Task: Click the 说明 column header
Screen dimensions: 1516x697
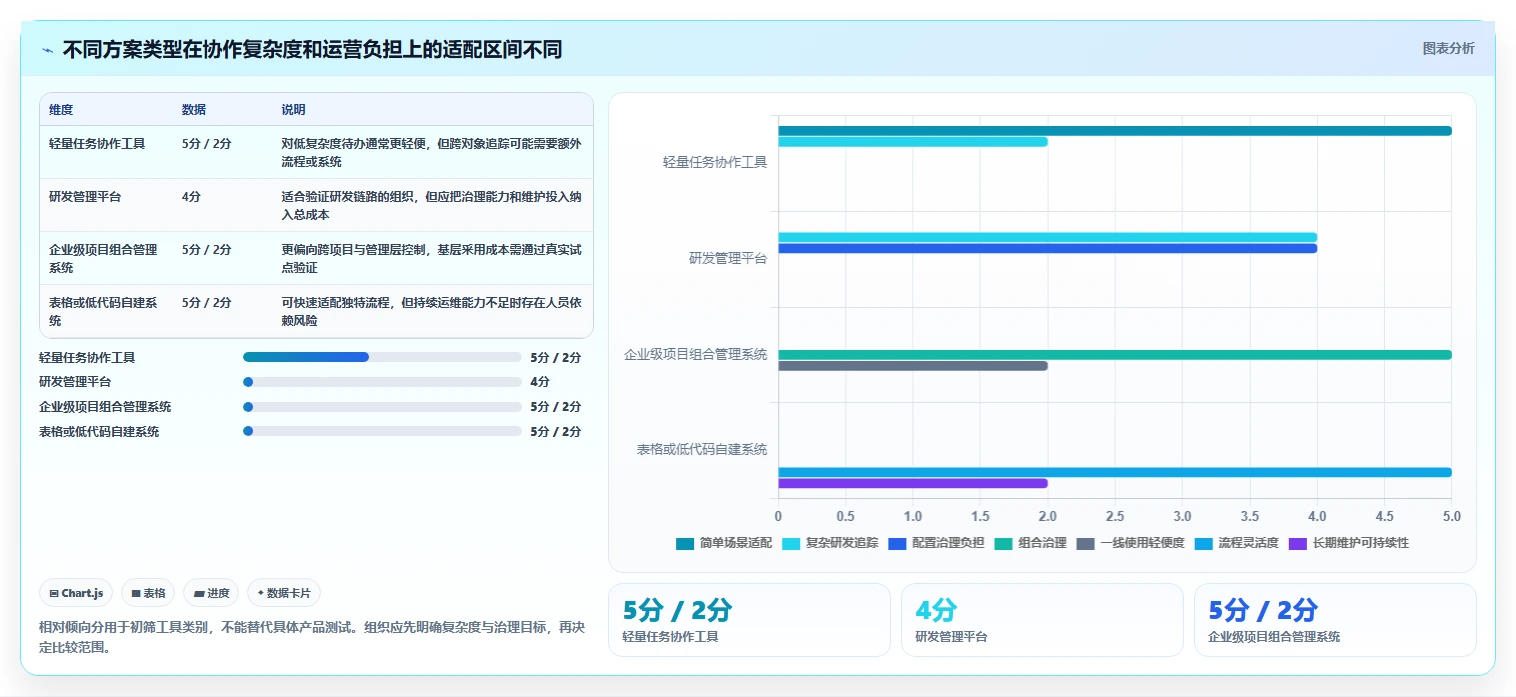Action: point(293,109)
